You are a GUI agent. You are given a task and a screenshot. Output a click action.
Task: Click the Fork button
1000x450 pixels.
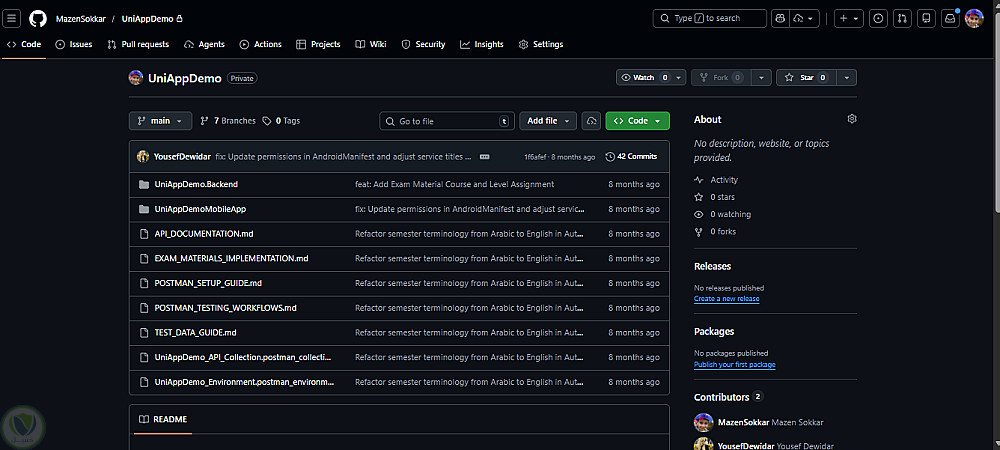721,77
